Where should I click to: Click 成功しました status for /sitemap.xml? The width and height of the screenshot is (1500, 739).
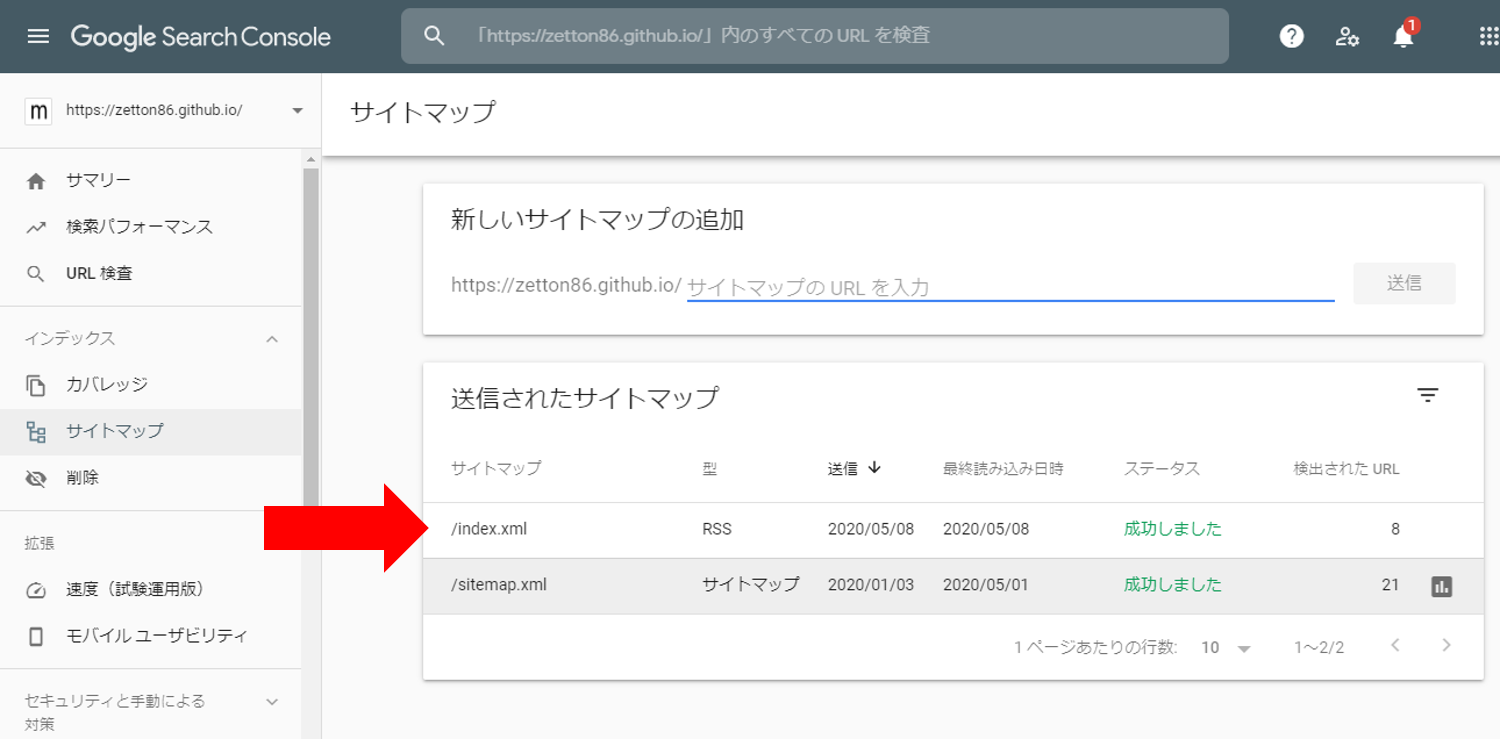pyautogui.click(x=1173, y=585)
